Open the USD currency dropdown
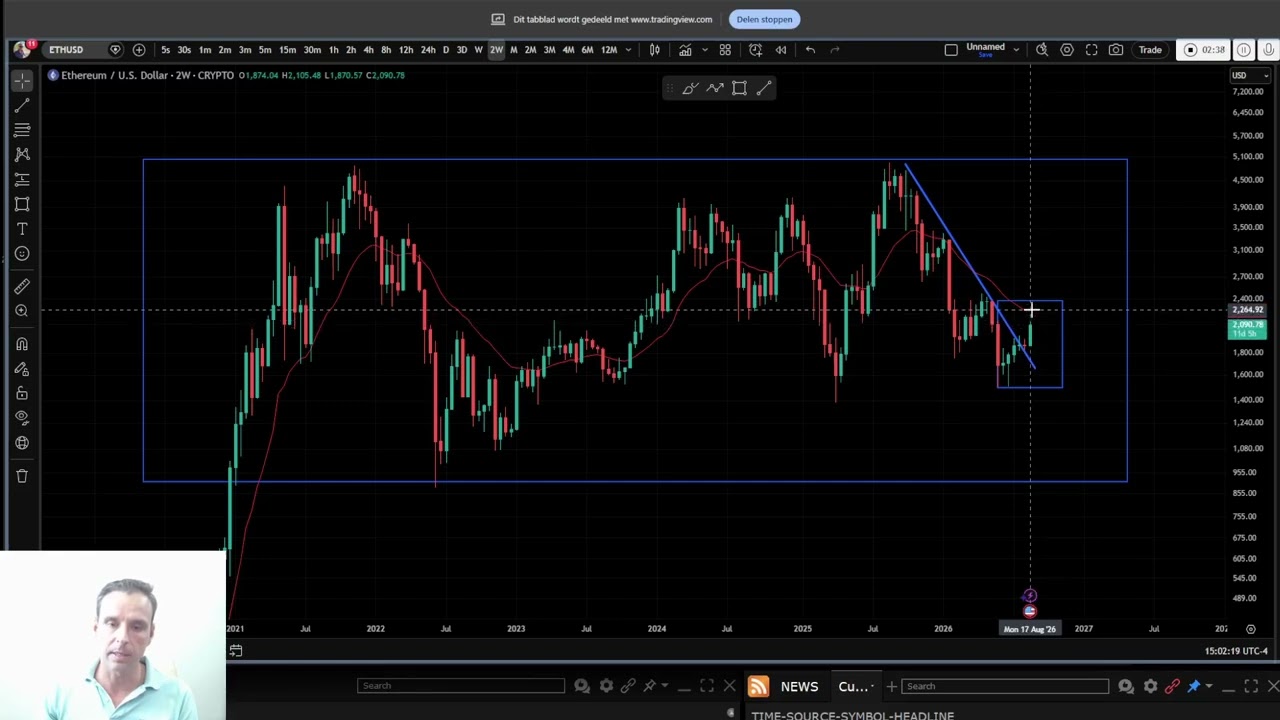The image size is (1280, 720). point(1250,76)
